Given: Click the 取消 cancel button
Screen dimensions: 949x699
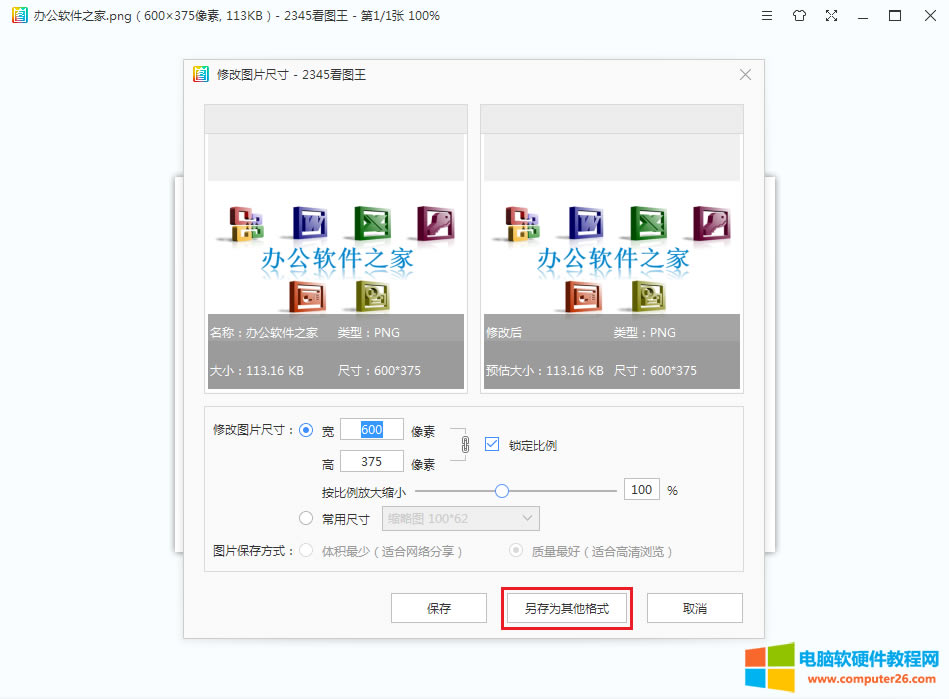Looking at the screenshot, I should (x=694, y=607).
